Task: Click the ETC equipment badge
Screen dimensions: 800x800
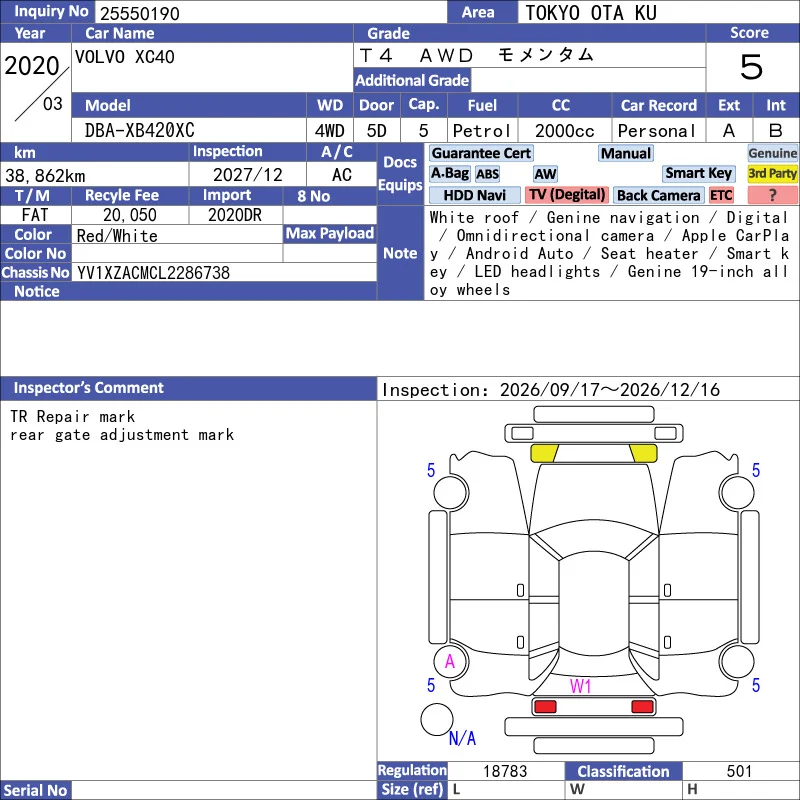Action: [721, 195]
